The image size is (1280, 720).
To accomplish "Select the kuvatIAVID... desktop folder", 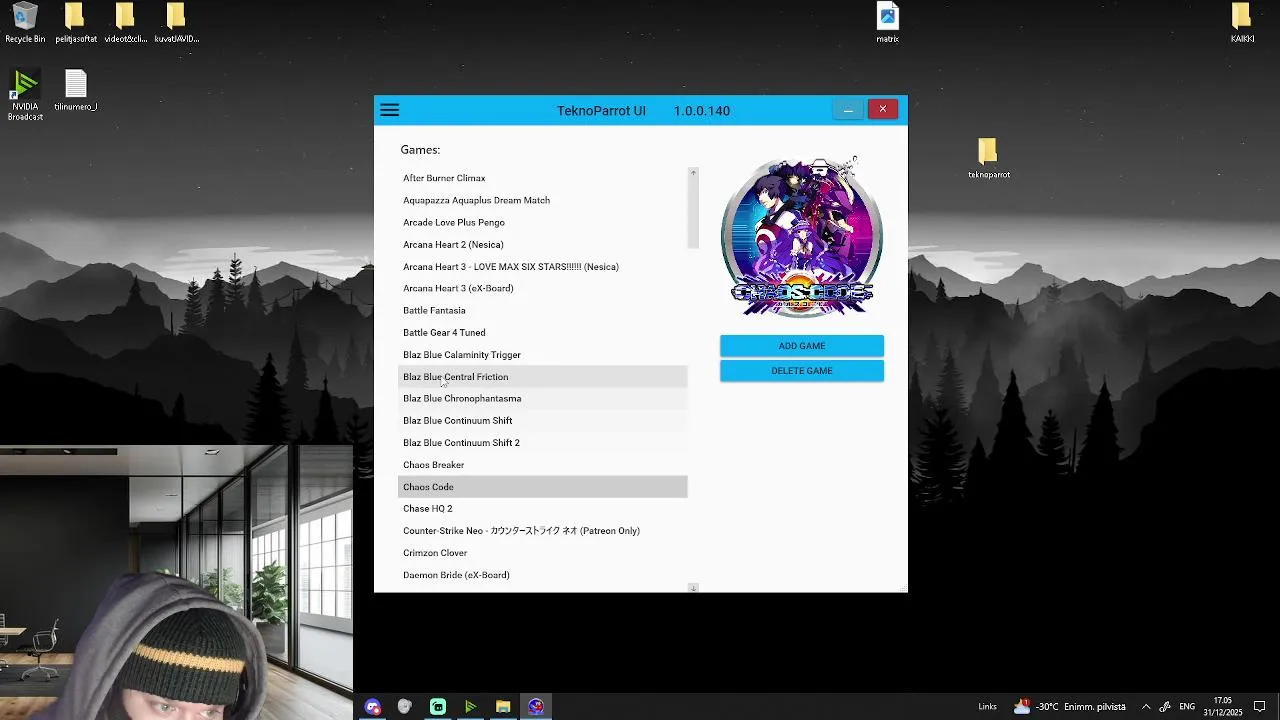I will coord(176,23).
